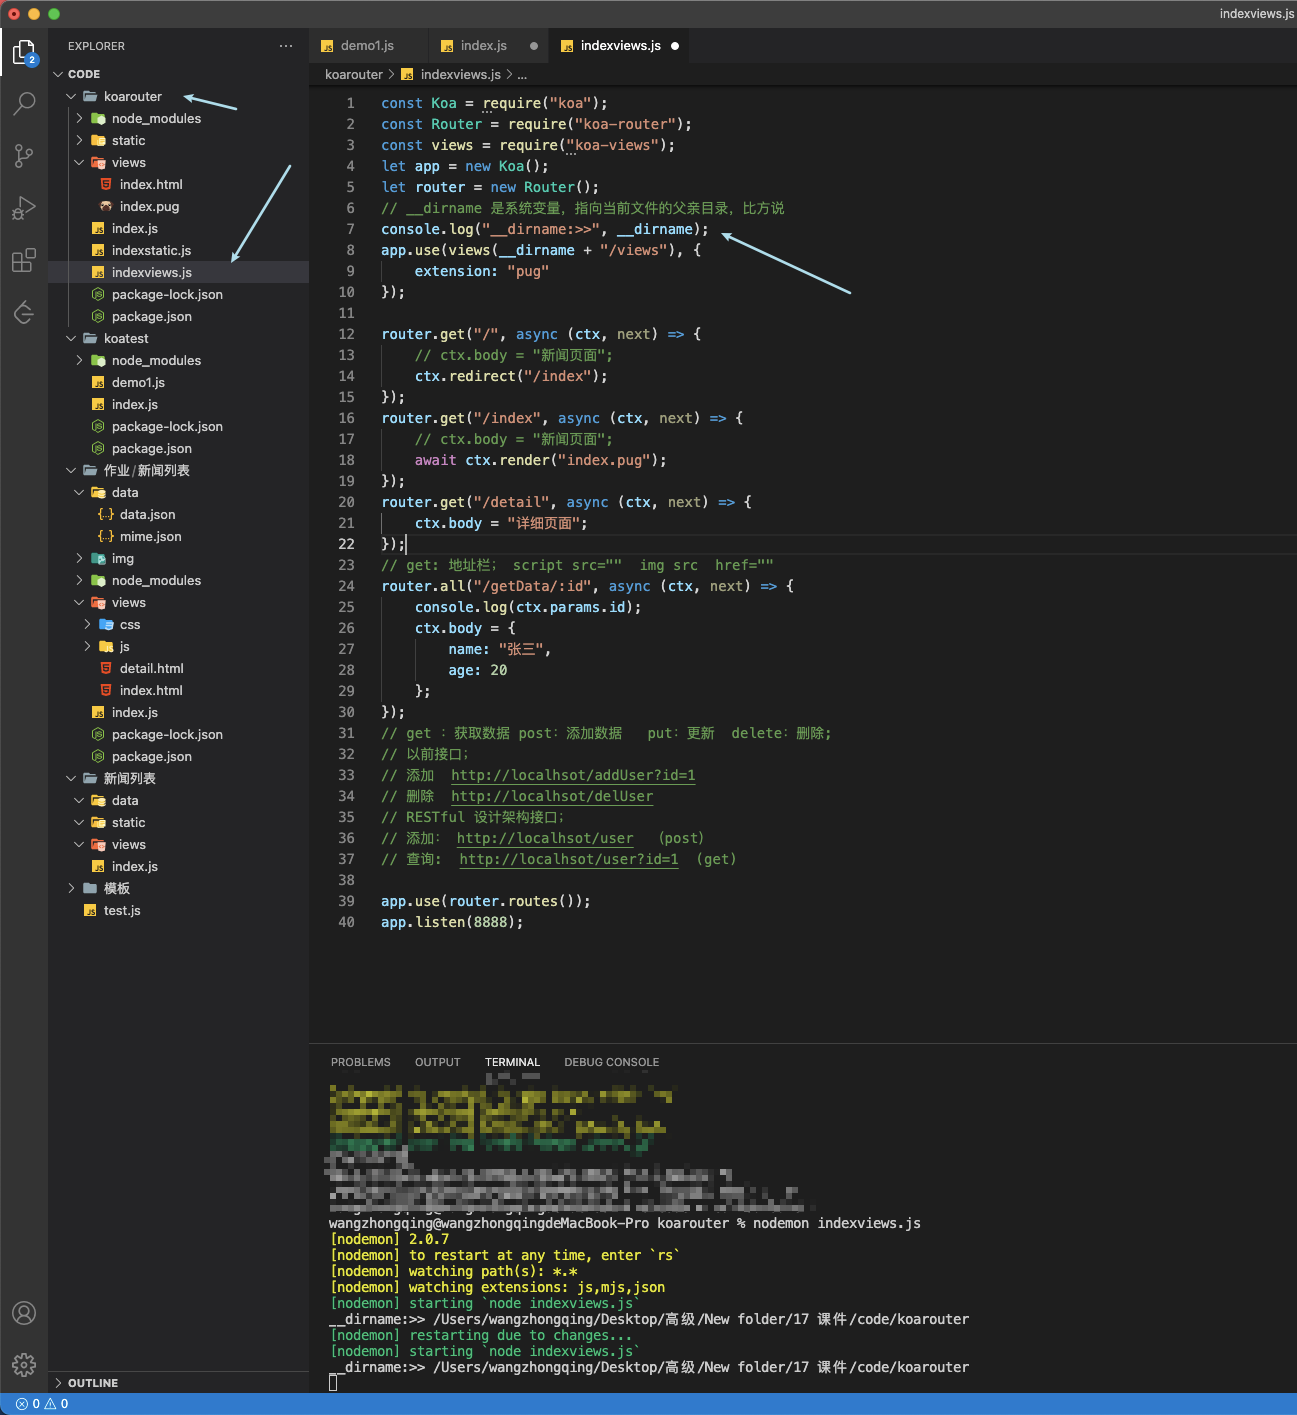Open the Run and Debug icon
This screenshot has width=1297, height=1415.
[x=24, y=208]
